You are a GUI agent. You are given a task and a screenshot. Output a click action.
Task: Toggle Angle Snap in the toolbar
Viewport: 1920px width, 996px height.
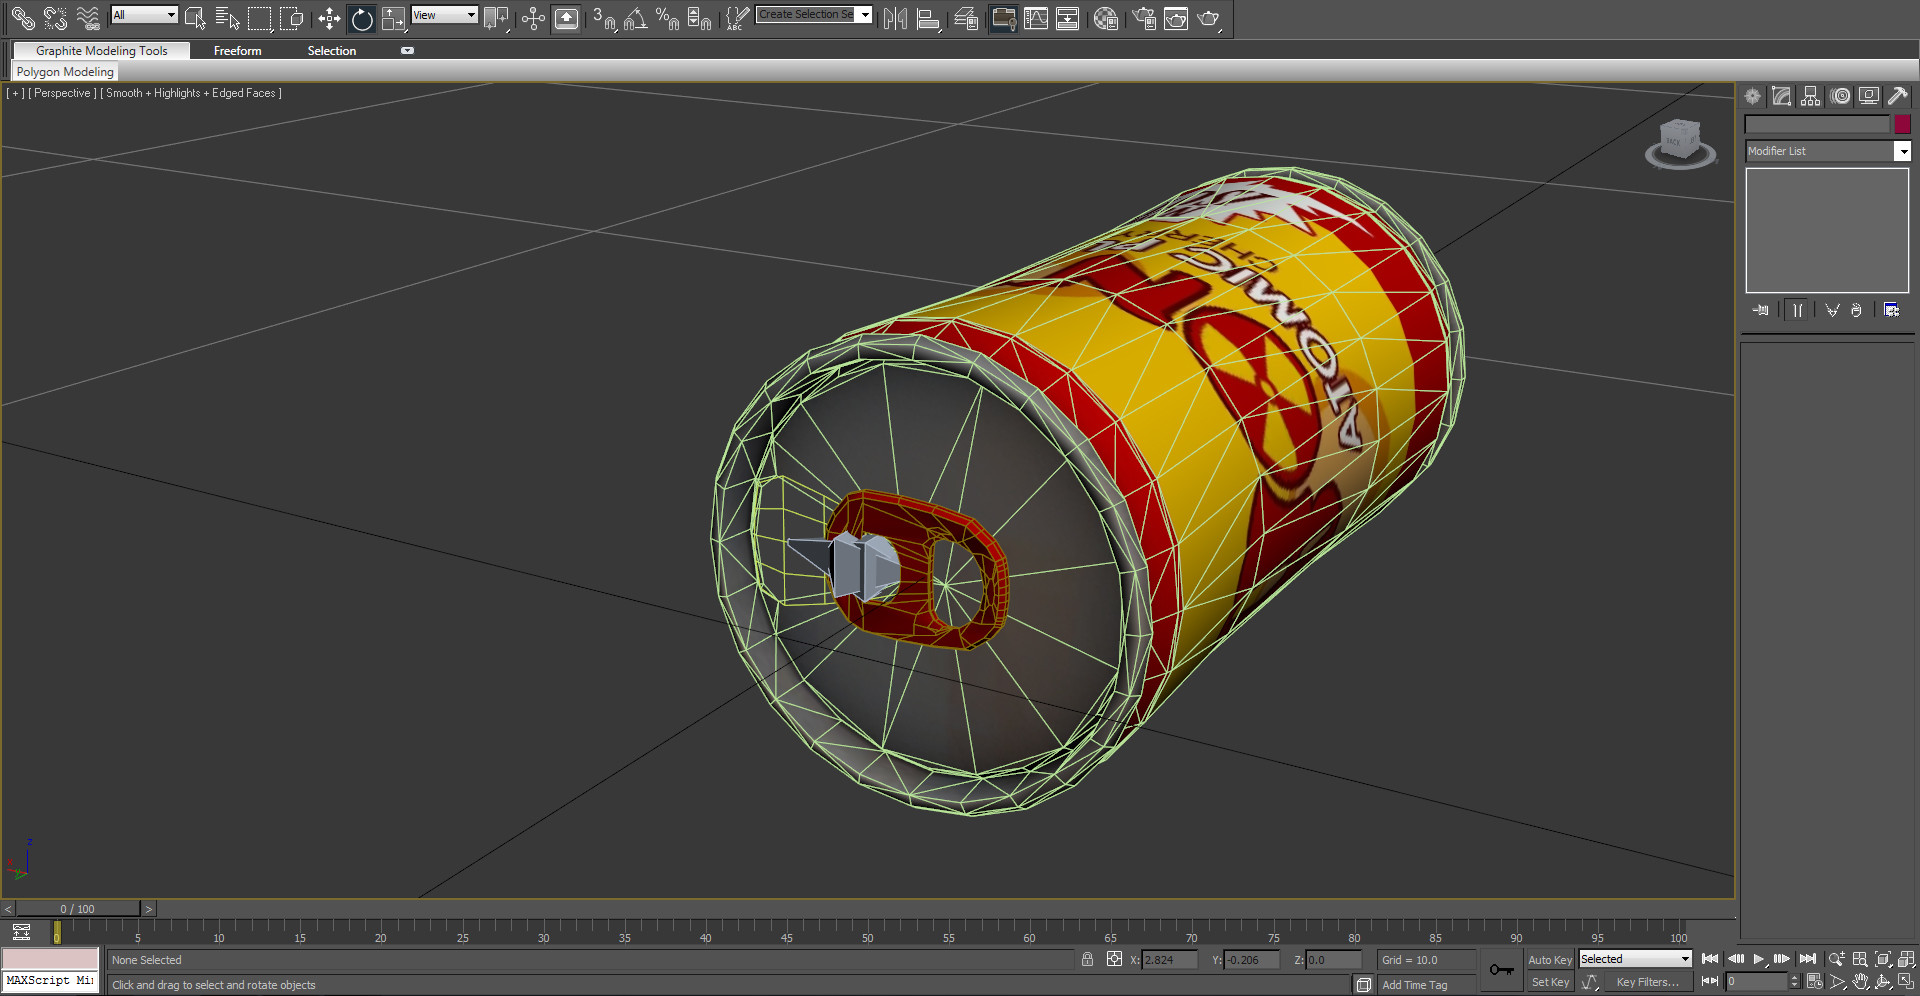pos(635,18)
